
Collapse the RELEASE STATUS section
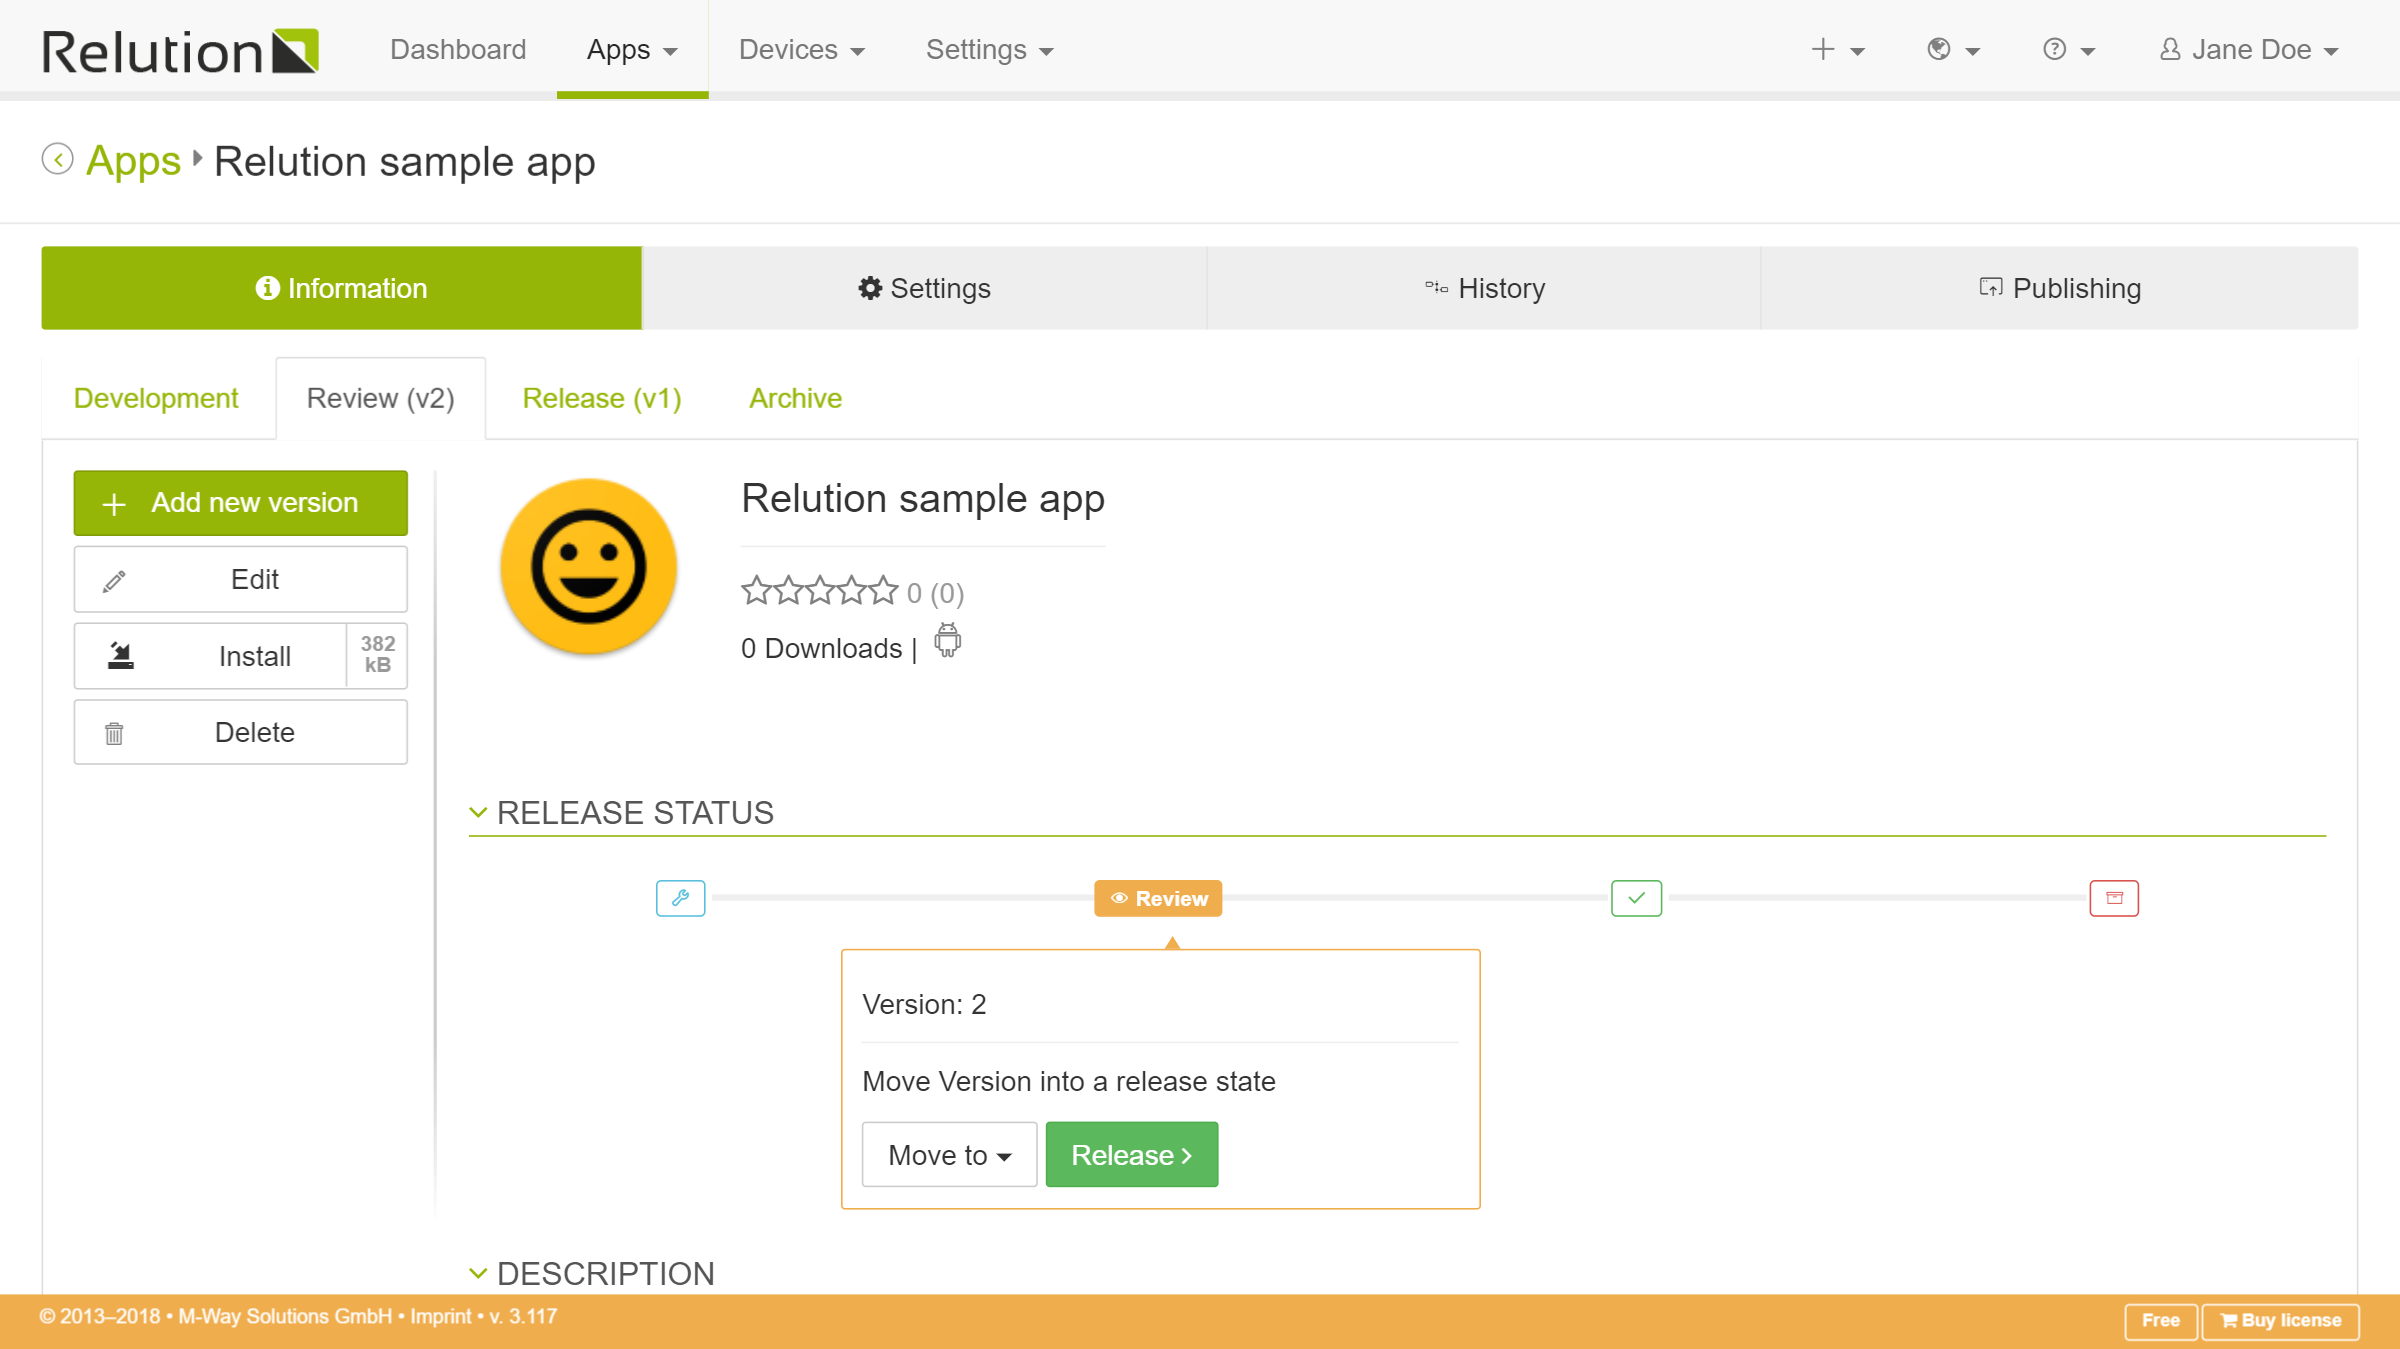coord(478,813)
